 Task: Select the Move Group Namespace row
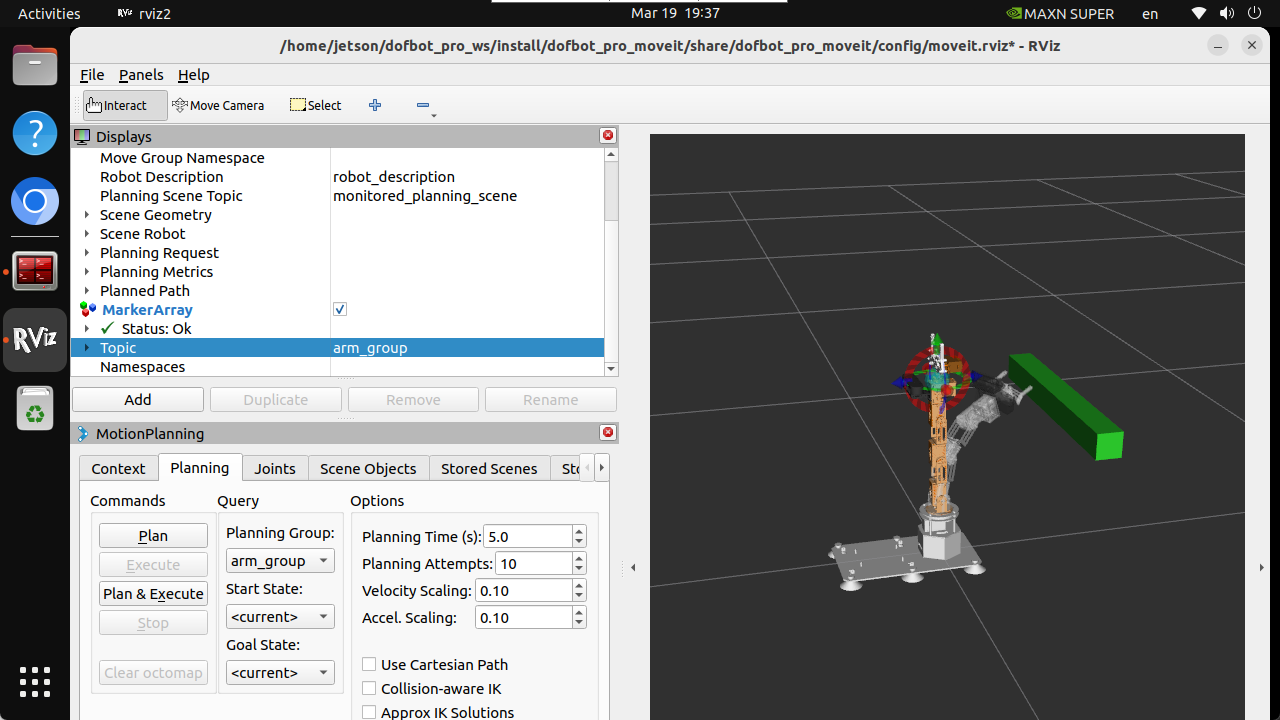coord(338,158)
